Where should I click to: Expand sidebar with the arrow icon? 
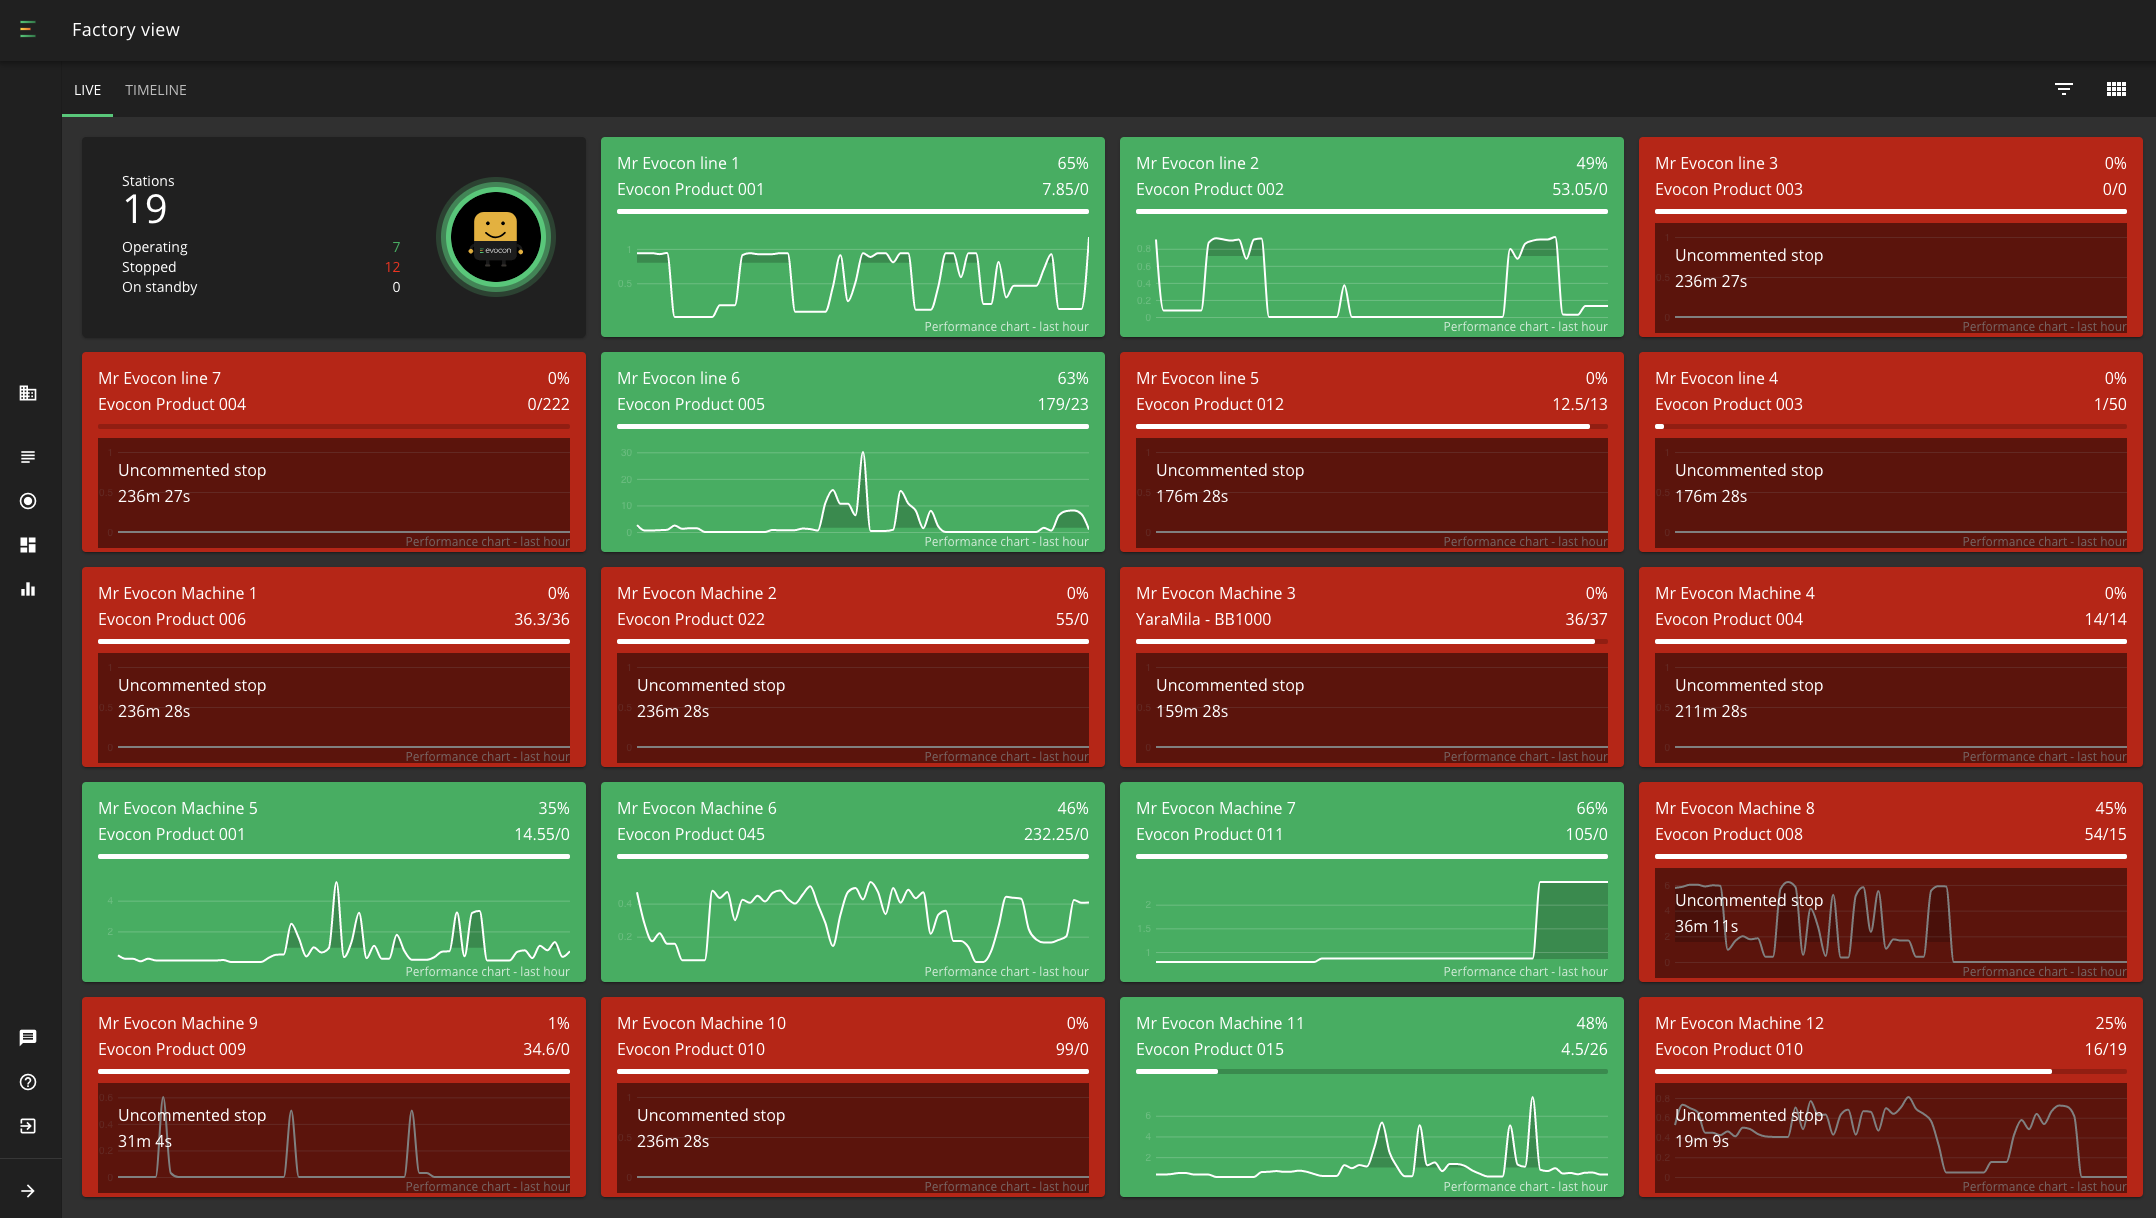pyautogui.click(x=28, y=1191)
